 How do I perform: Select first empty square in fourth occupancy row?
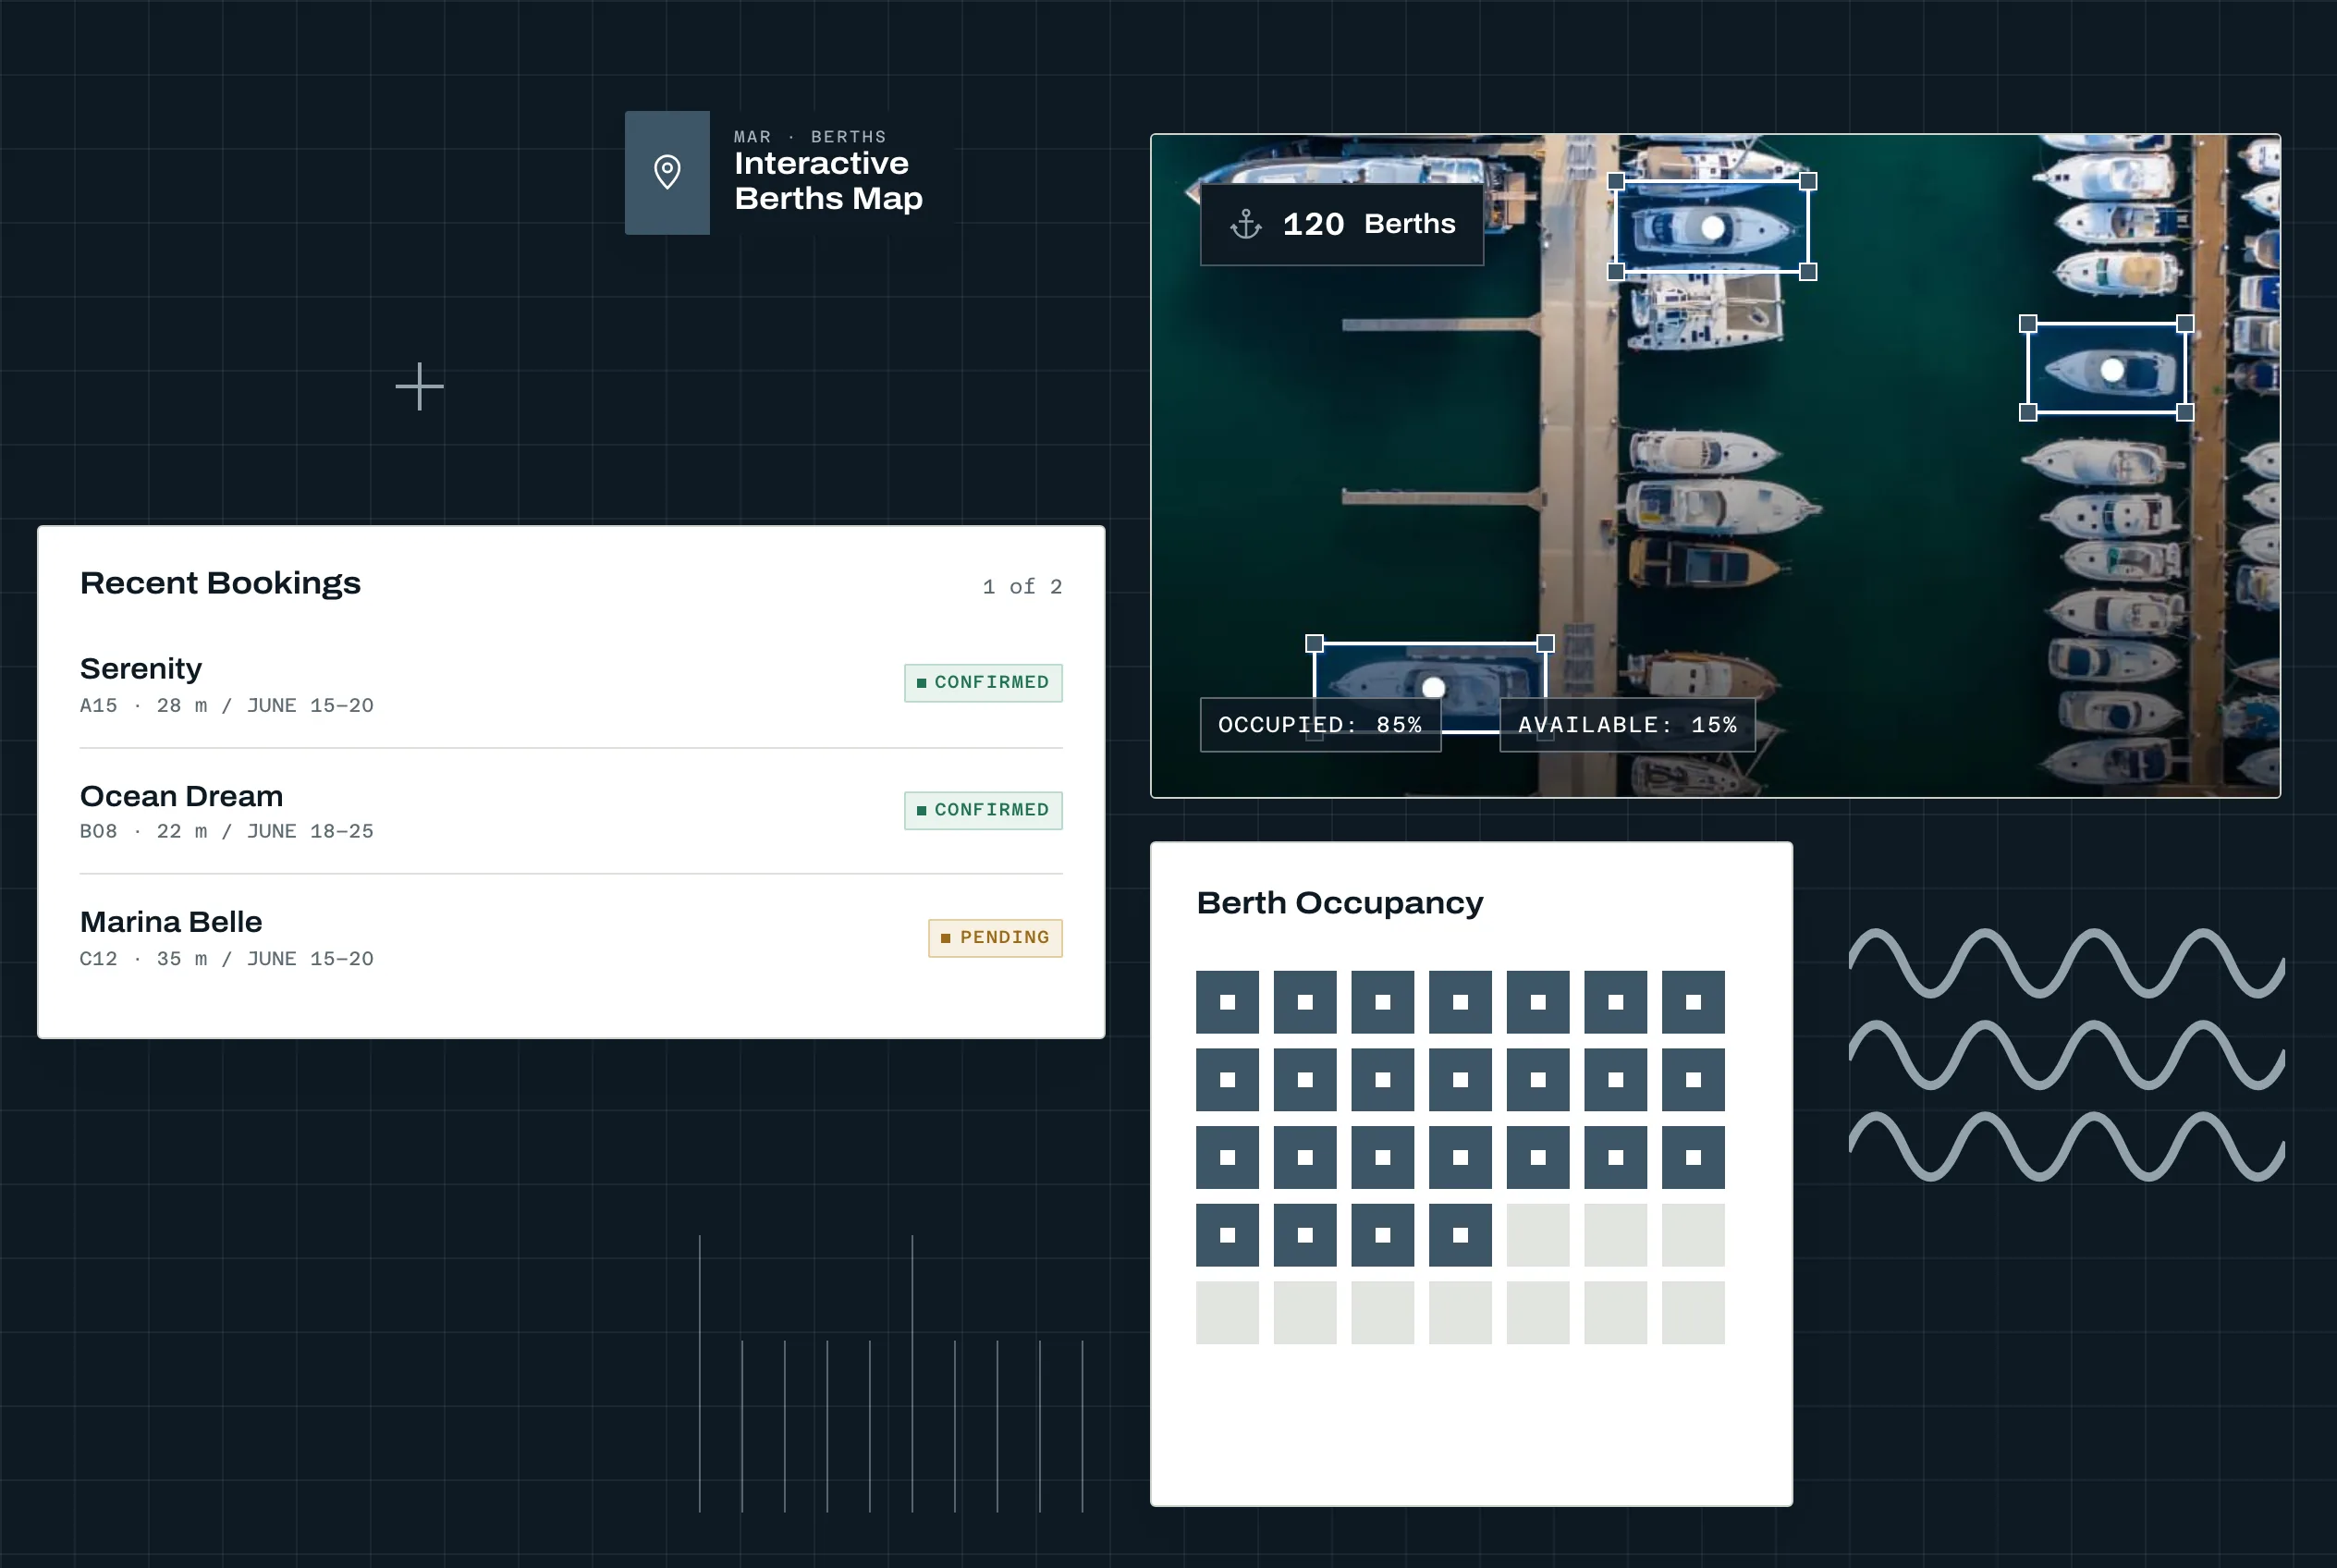[x=1538, y=1235]
